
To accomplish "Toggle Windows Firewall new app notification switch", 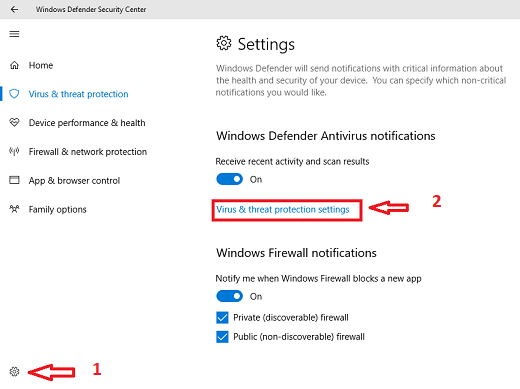I will click(230, 296).
